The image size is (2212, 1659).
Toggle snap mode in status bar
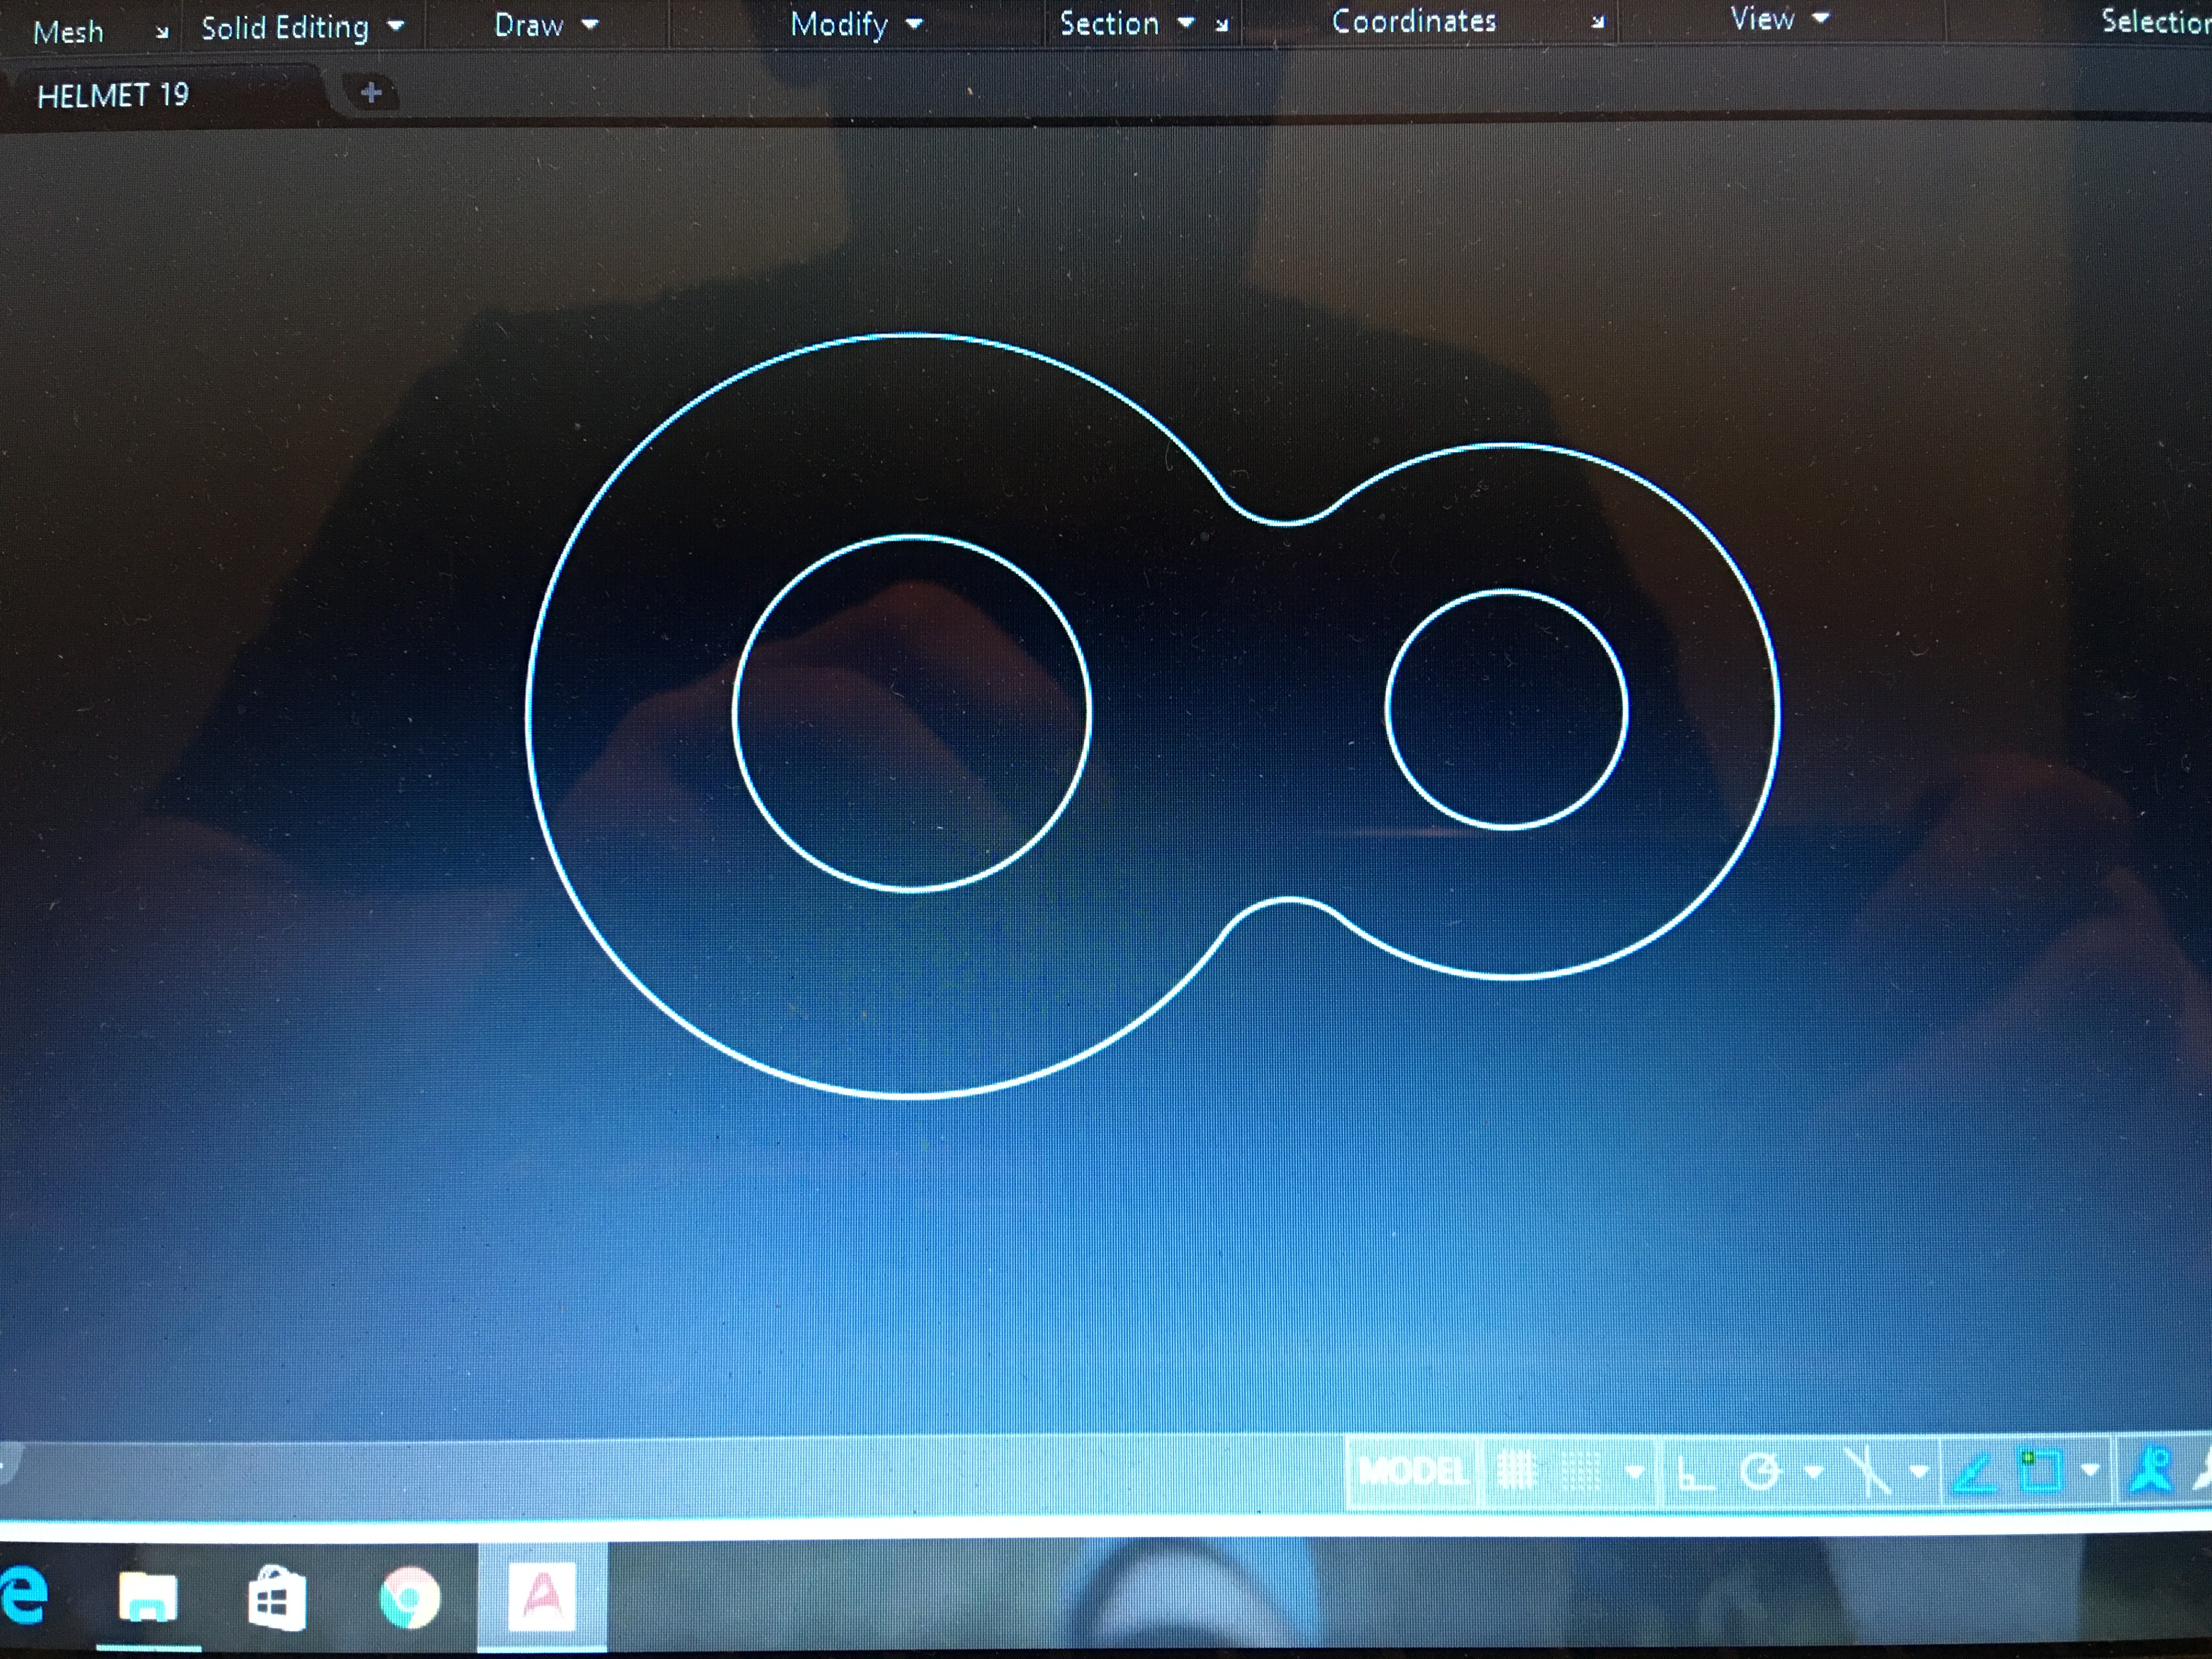click(x=1581, y=1471)
